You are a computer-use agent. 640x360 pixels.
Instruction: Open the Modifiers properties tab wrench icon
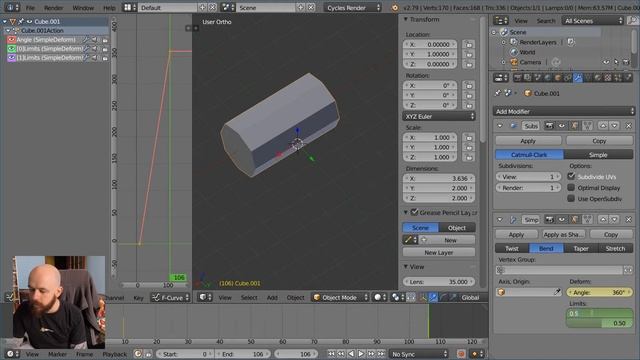(x=578, y=78)
